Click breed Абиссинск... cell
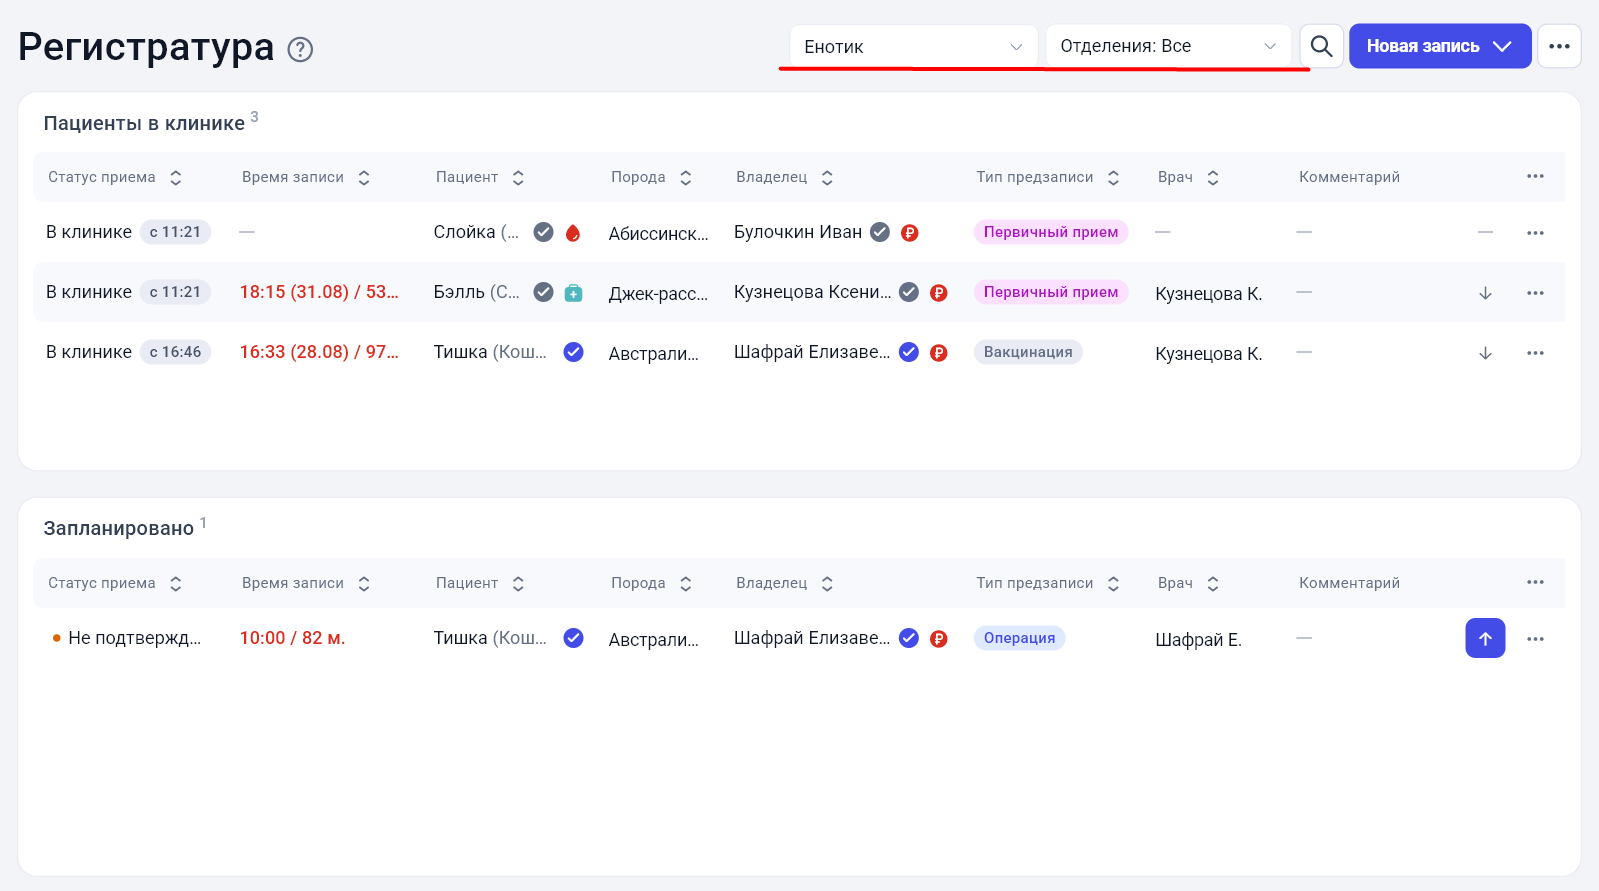Image resolution: width=1599 pixels, height=891 pixels. coord(658,234)
